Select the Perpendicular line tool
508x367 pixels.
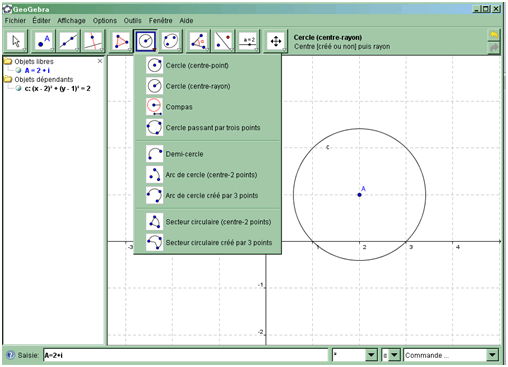pos(93,41)
